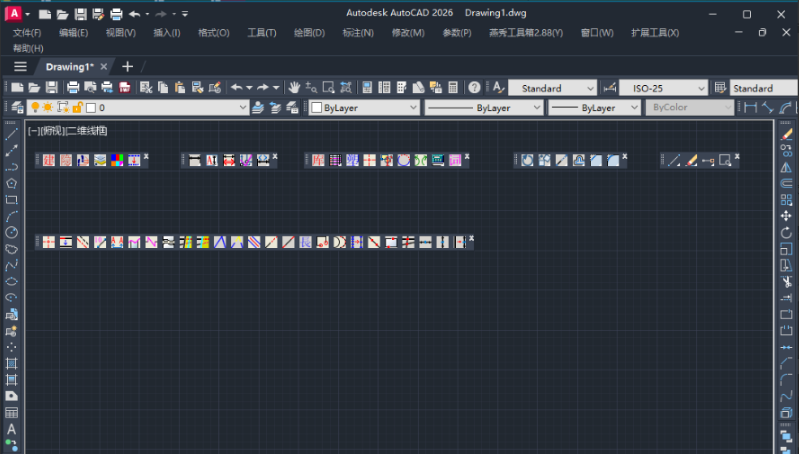
Task: Open the hamburger file tabs menu
Action: pyautogui.click(x=20, y=67)
